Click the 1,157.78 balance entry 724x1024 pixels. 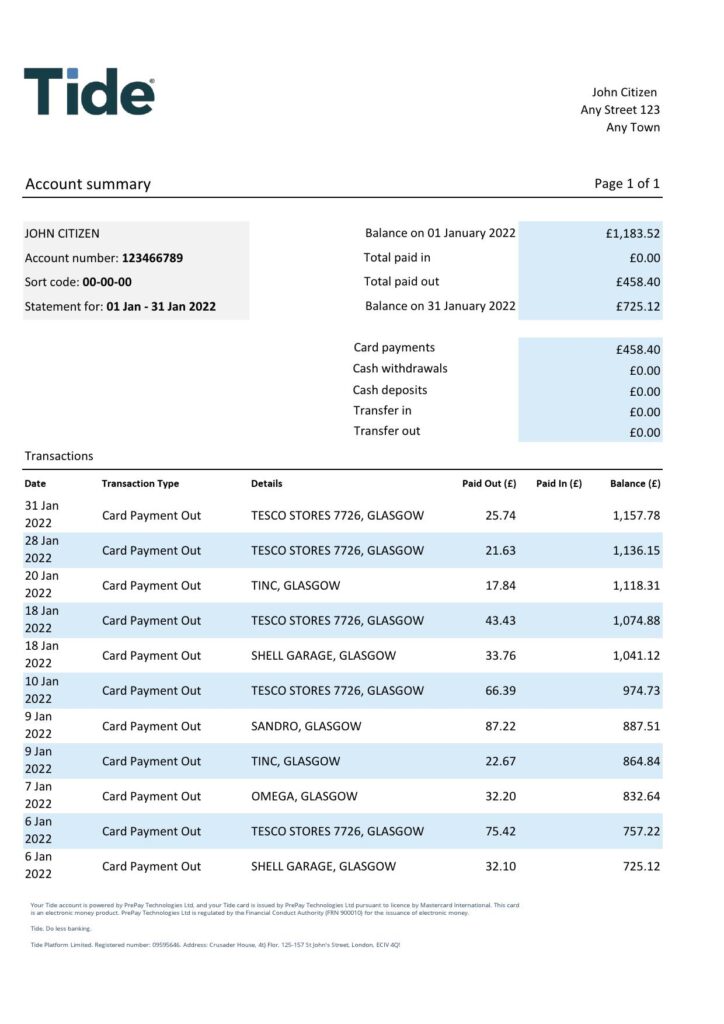[x=636, y=516]
